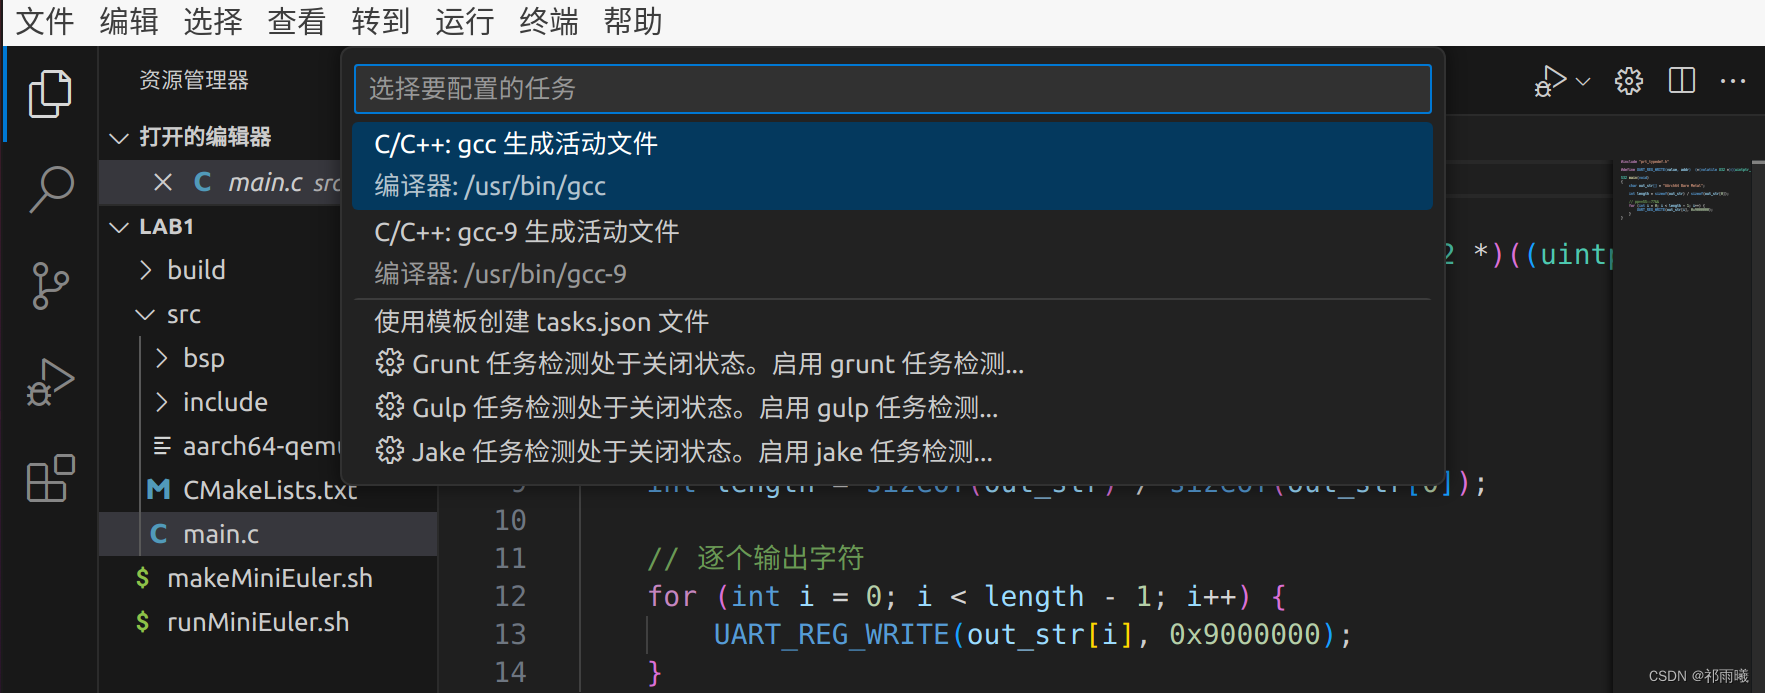Click the shell icon of makeMiniEuler.sh
1765x693 pixels.
(x=142, y=578)
